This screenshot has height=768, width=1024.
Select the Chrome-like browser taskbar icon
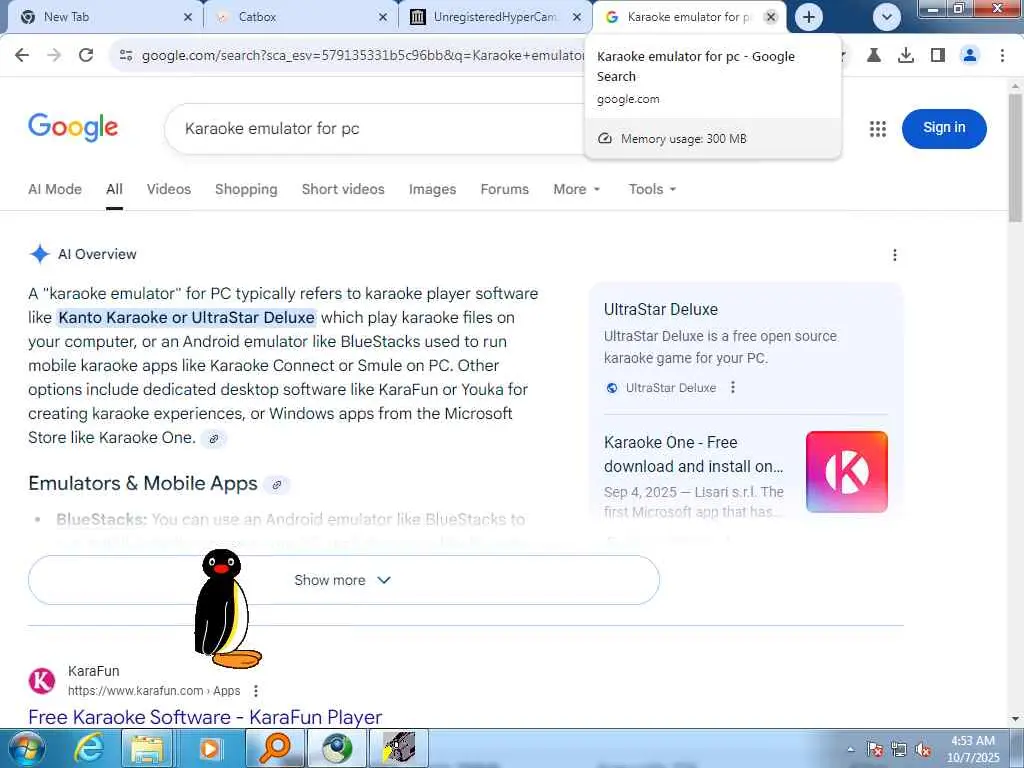(x=336, y=748)
